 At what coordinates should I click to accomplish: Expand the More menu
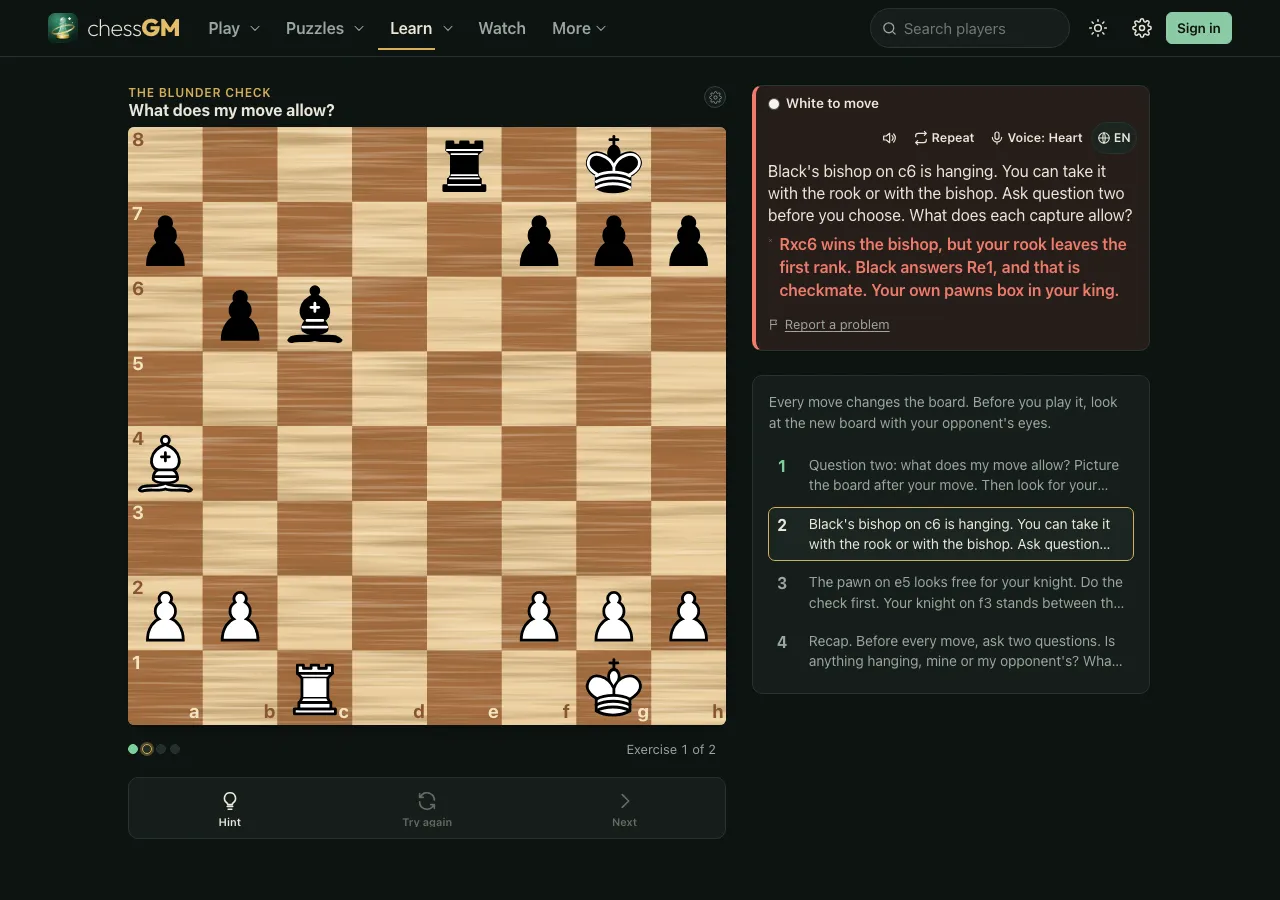click(579, 28)
